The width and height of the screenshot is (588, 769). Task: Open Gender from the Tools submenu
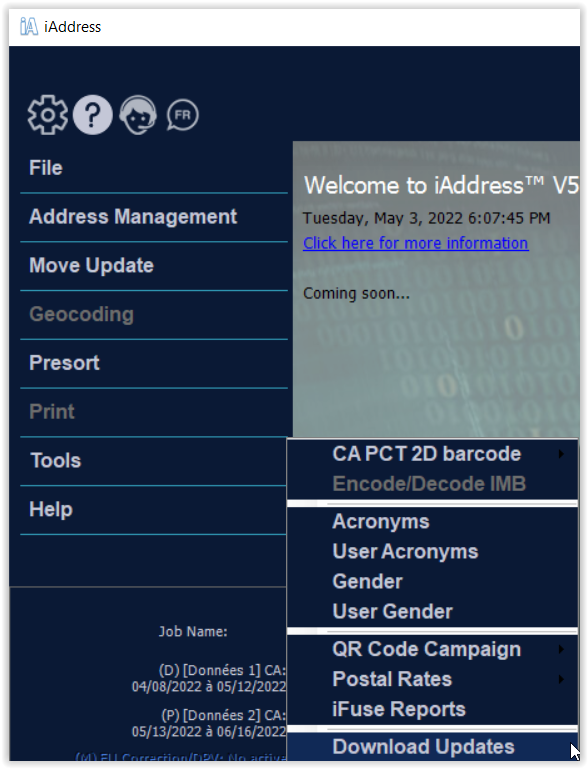pyautogui.click(x=433, y=582)
